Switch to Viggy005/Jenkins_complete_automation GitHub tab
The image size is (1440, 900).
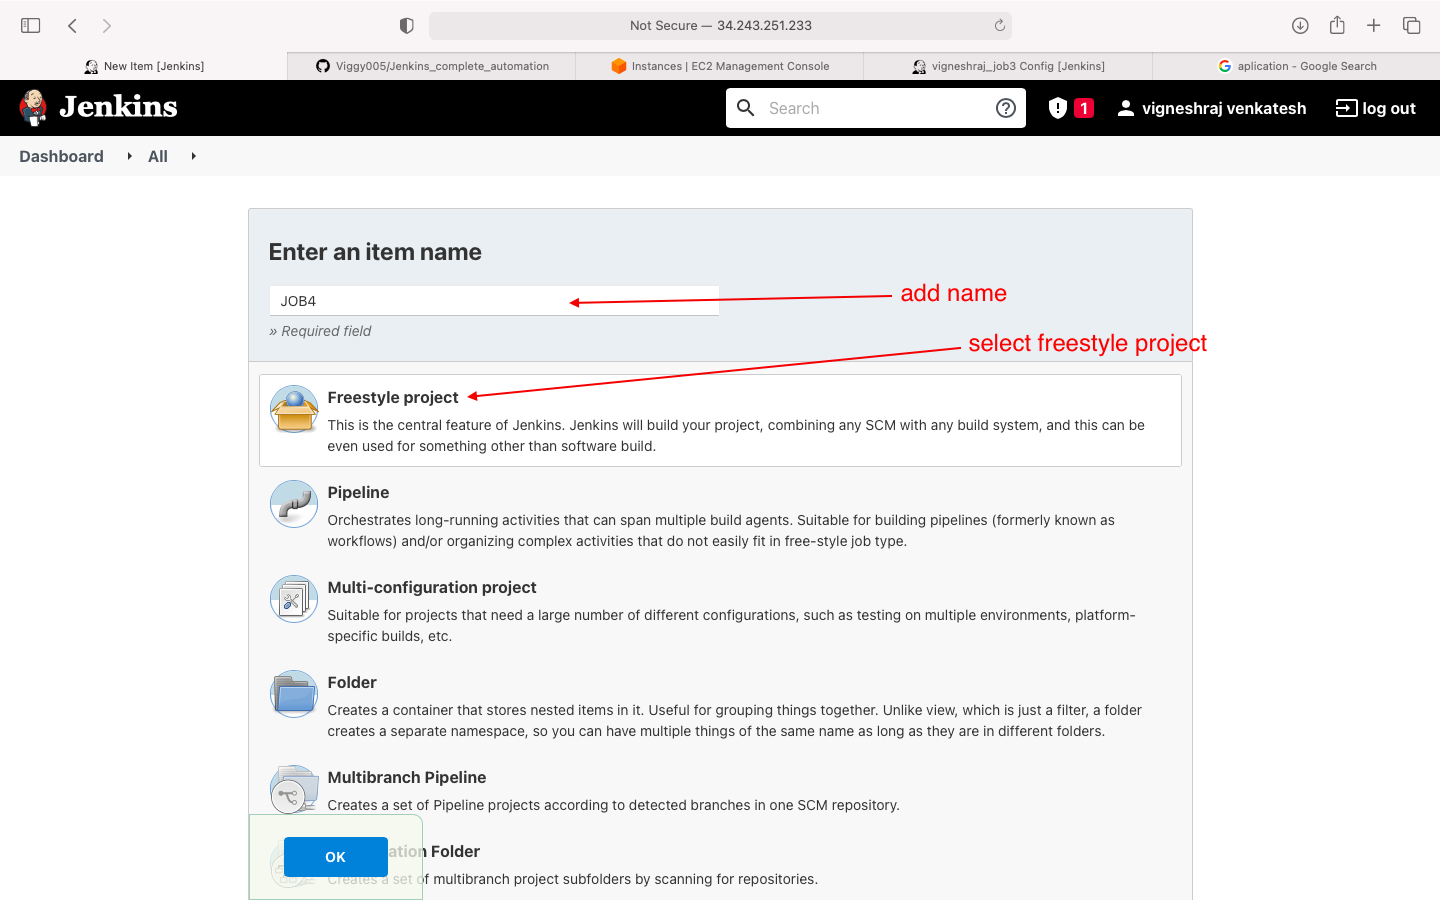point(432,66)
